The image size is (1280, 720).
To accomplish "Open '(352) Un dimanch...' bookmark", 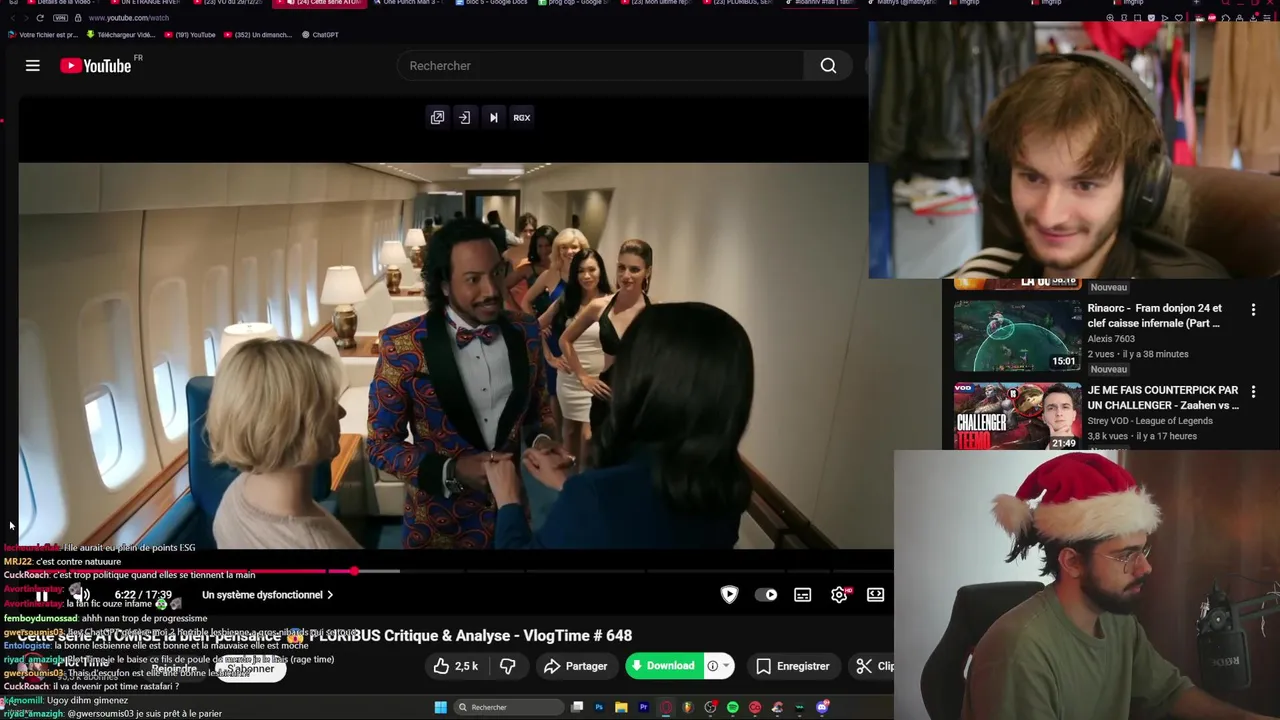I will click(x=256, y=35).
